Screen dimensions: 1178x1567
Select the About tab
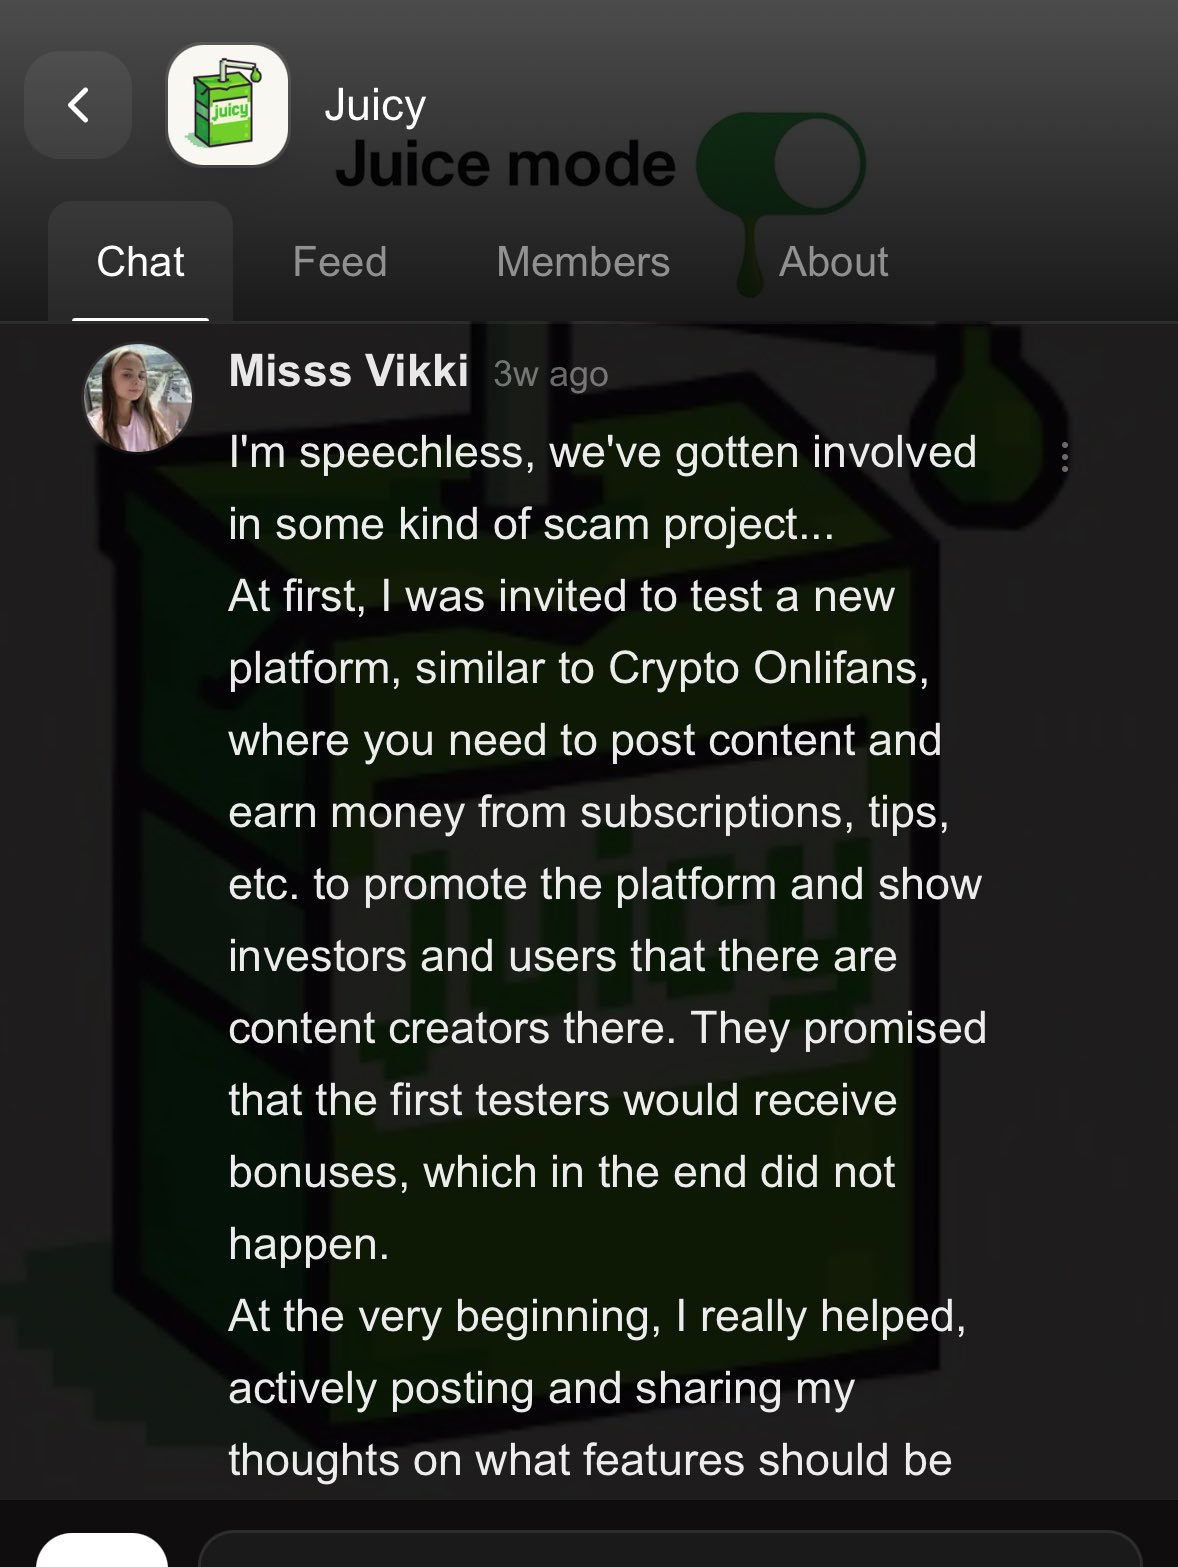click(833, 262)
